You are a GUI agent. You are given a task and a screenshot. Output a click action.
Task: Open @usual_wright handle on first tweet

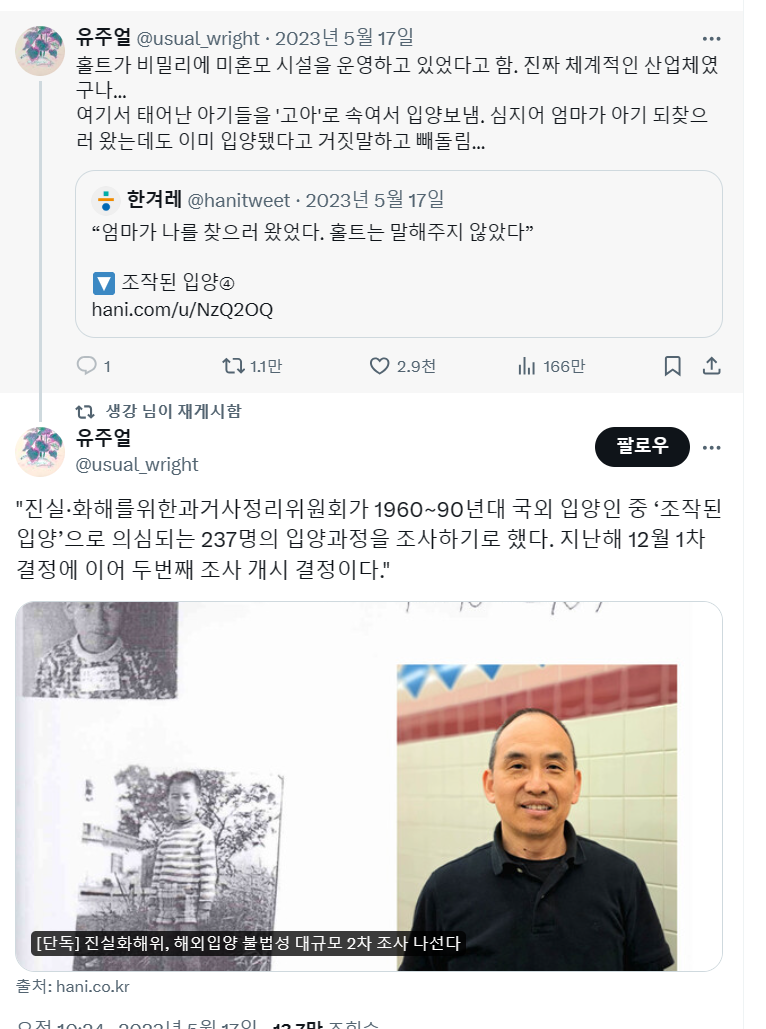[198, 39]
